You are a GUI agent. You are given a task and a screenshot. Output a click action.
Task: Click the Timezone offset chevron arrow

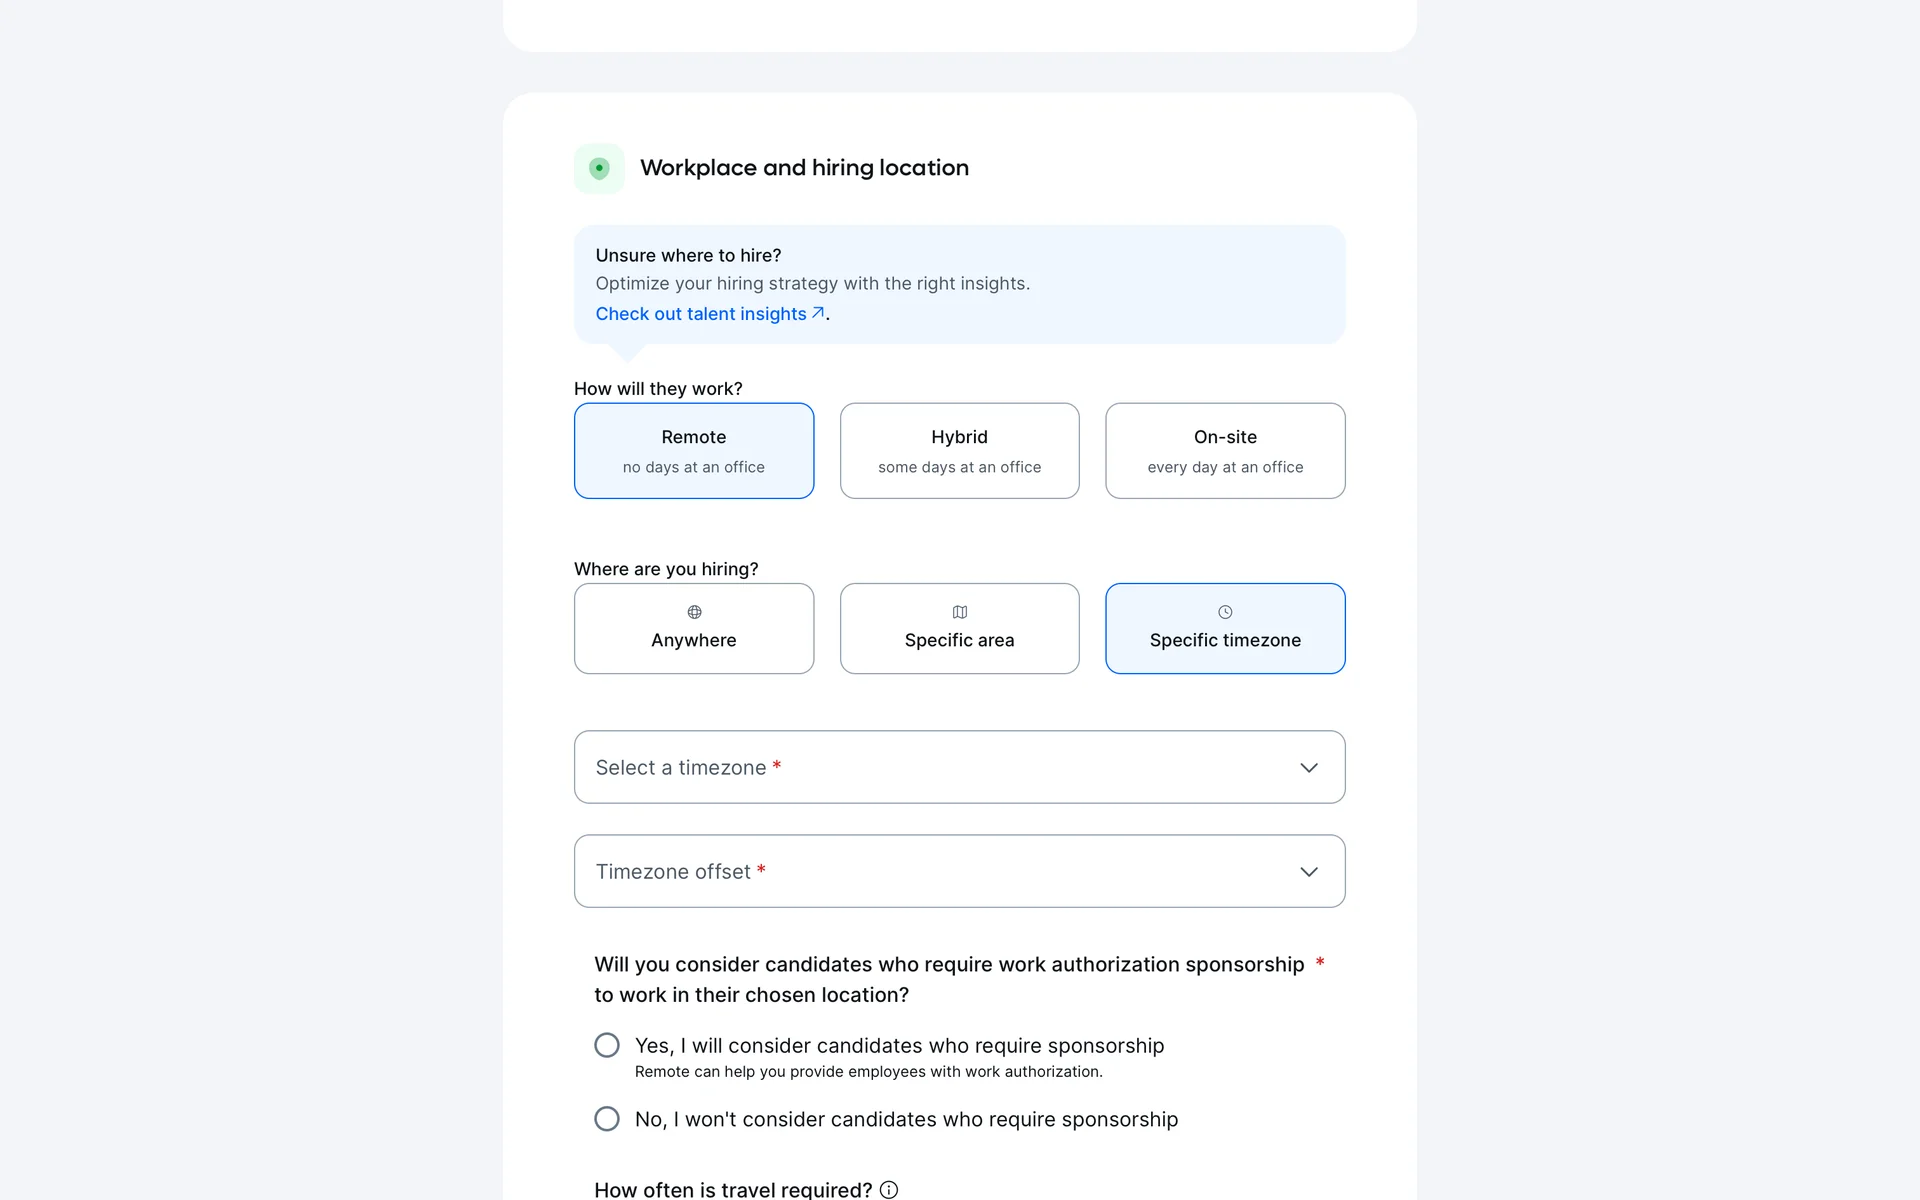pos(1309,871)
